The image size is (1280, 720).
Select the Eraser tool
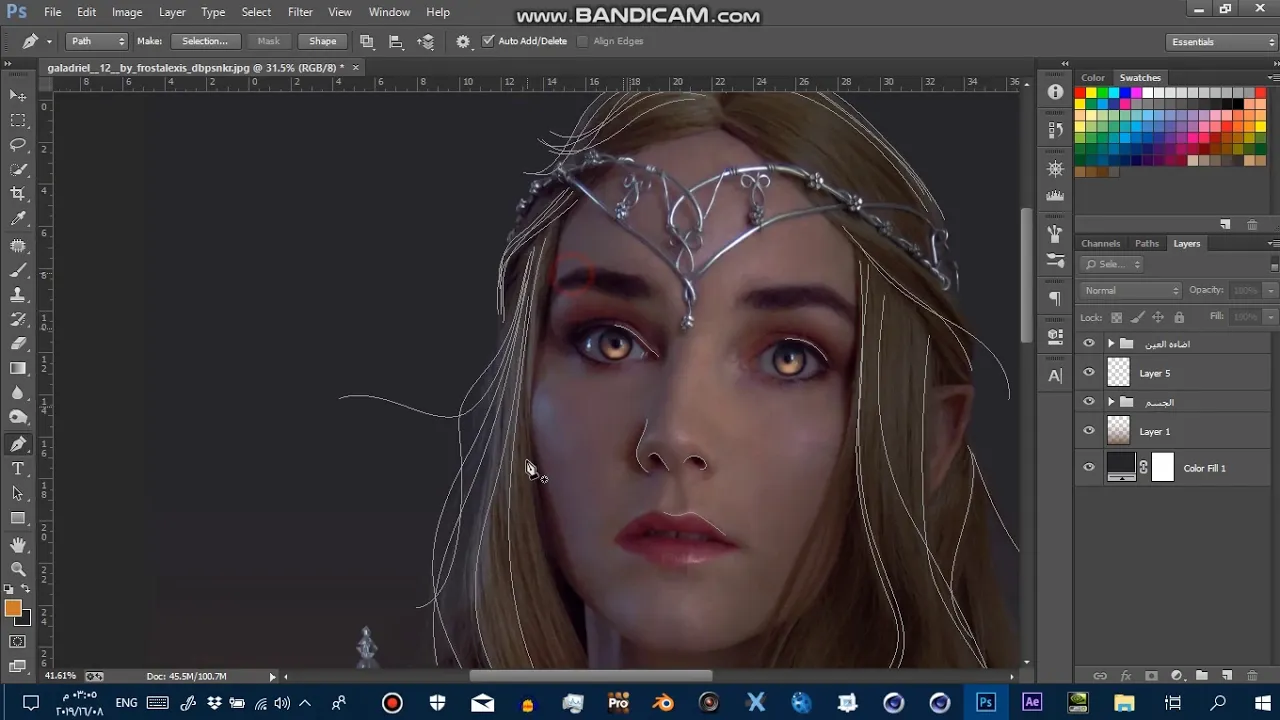[x=18, y=344]
